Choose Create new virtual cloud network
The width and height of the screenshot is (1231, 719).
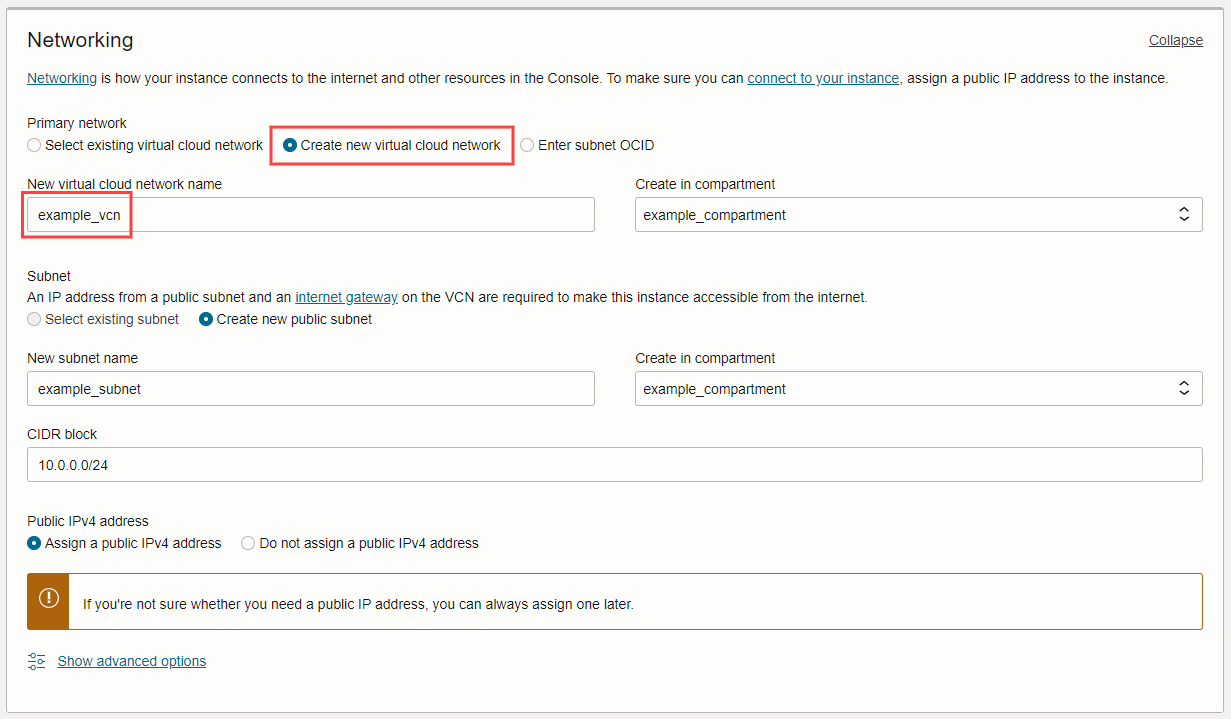coord(290,145)
